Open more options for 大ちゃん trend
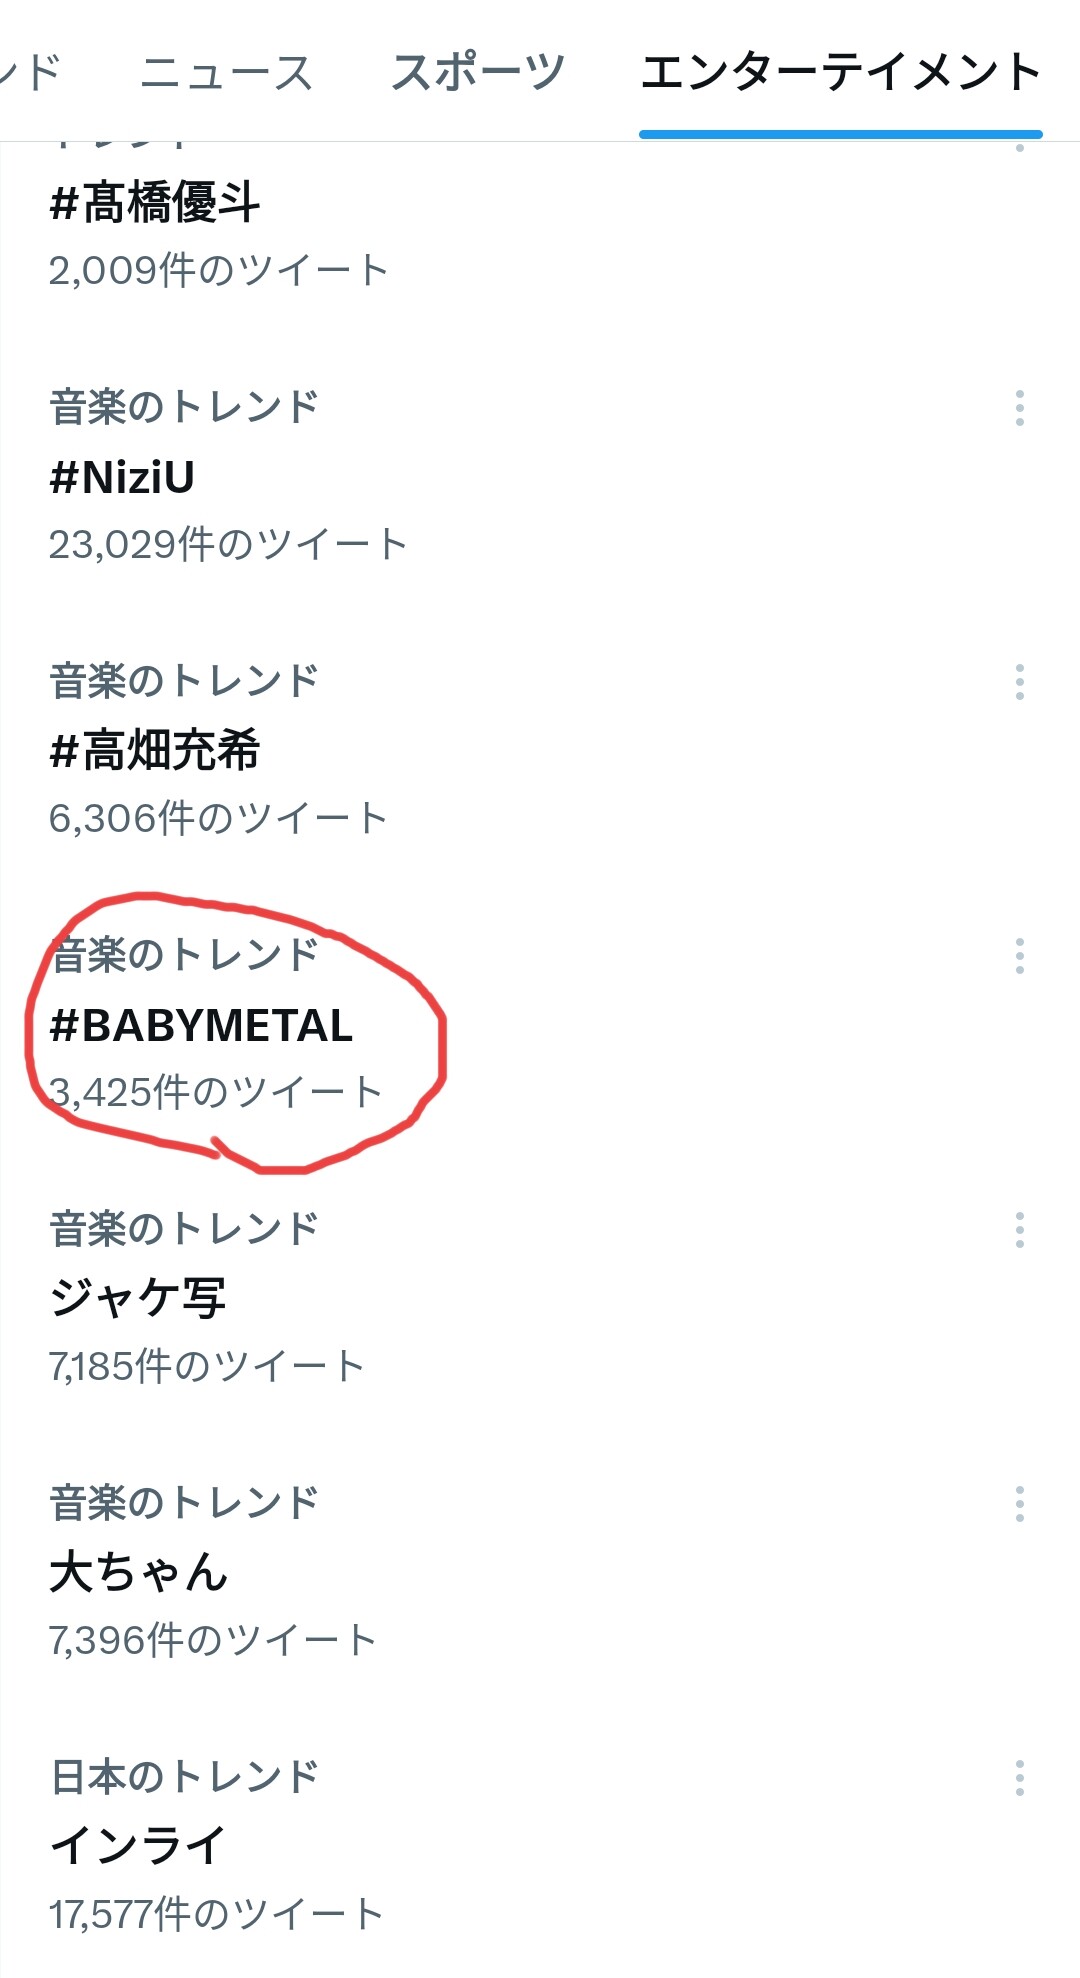 click(x=1019, y=1504)
